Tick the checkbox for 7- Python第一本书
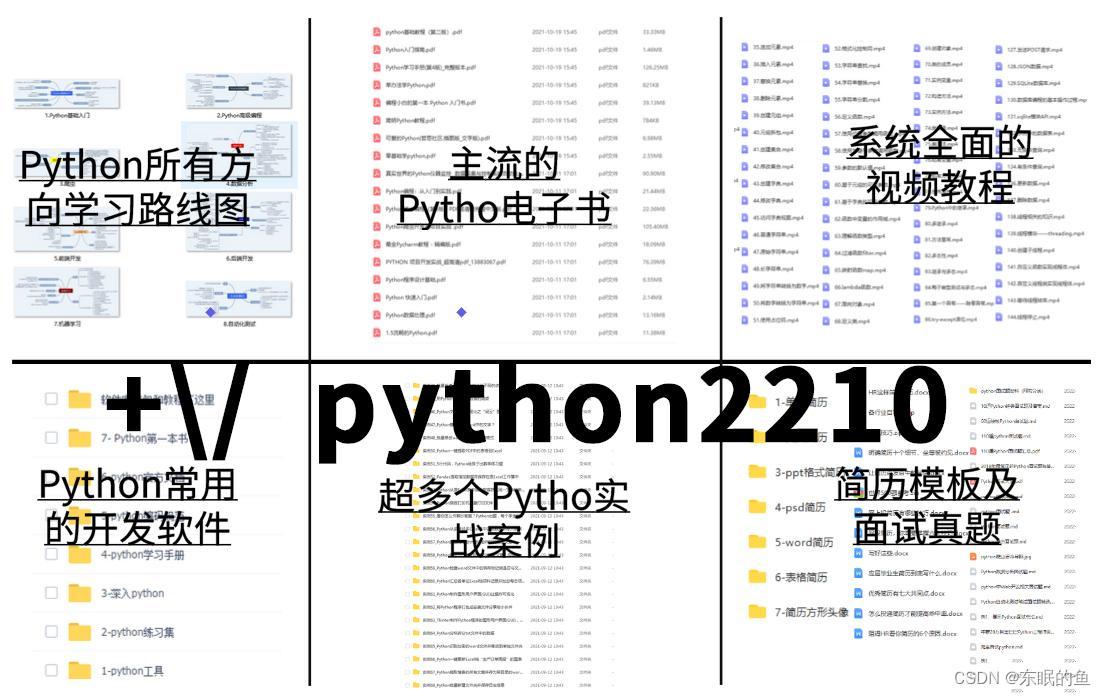 click(51, 438)
